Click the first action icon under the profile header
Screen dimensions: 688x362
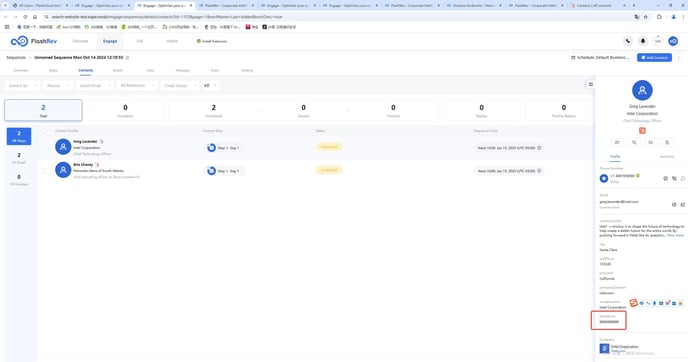click(617, 143)
